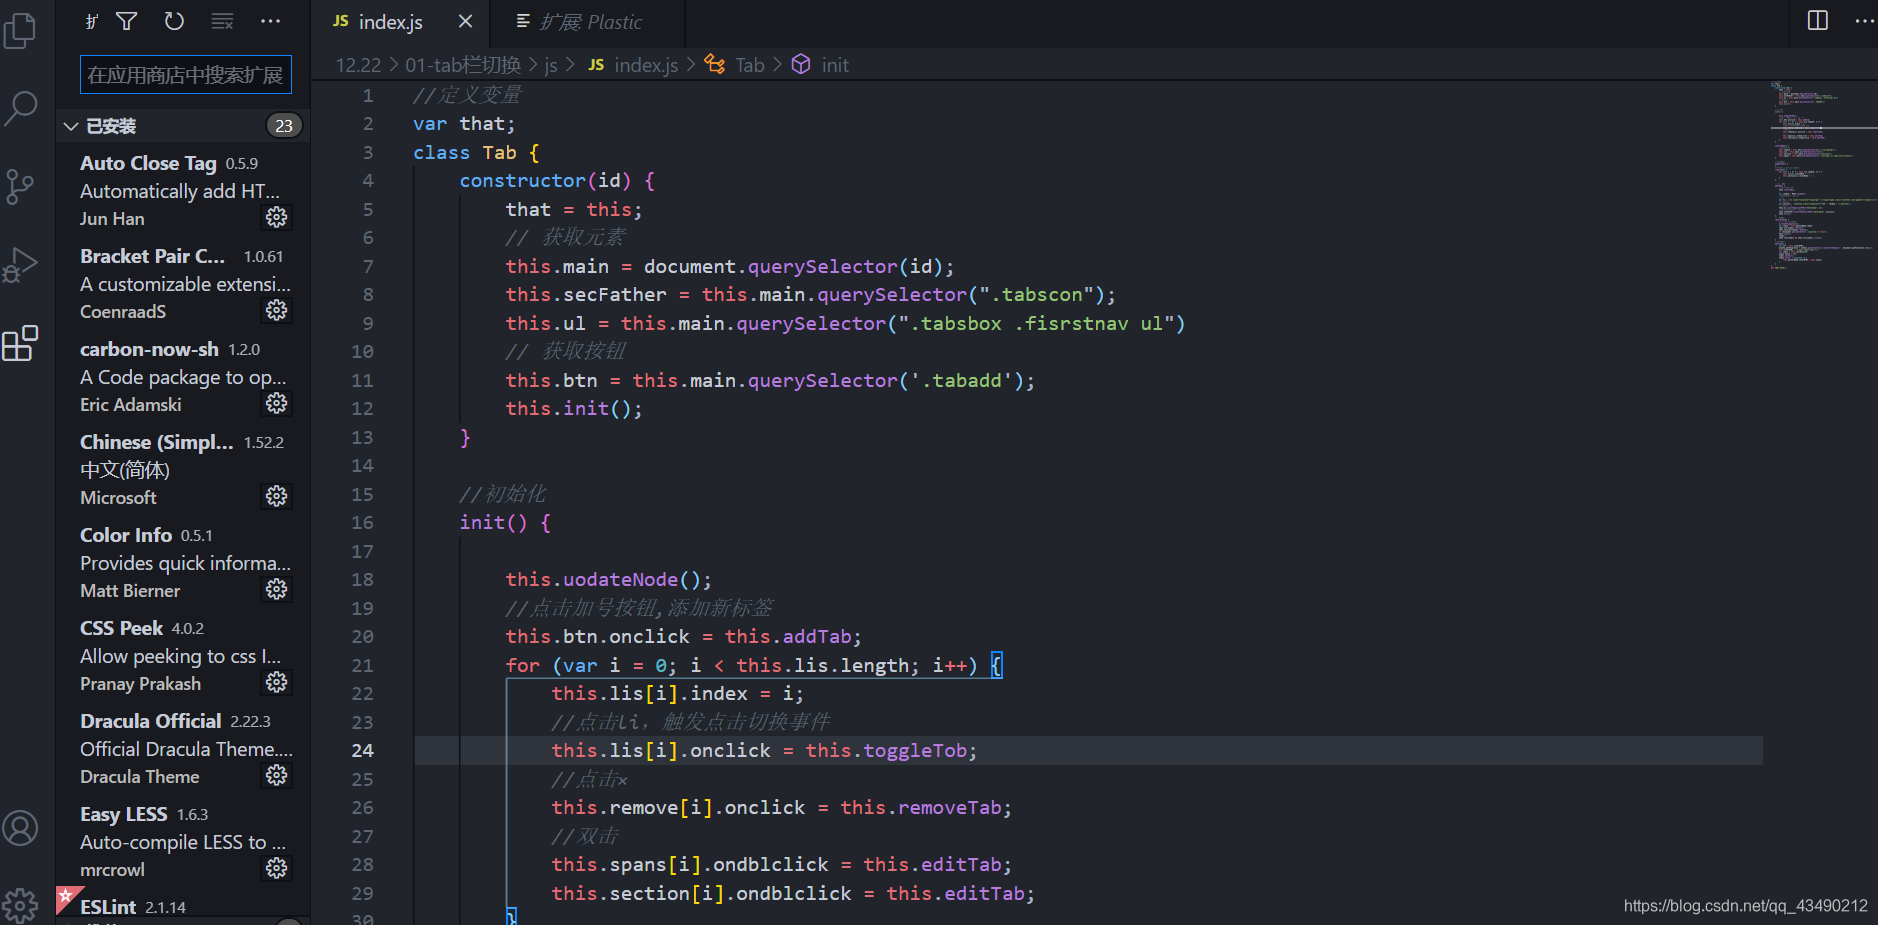Click line number 16 in gutter
The width and height of the screenshot is (1878, 925).
tap(363, 523)
